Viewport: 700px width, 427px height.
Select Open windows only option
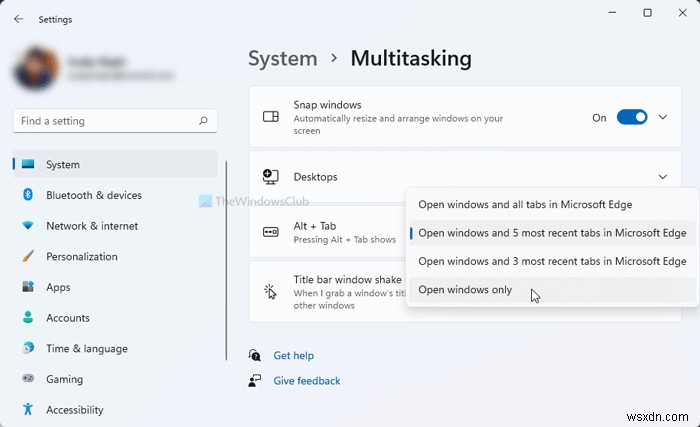(x=465, y=290)
